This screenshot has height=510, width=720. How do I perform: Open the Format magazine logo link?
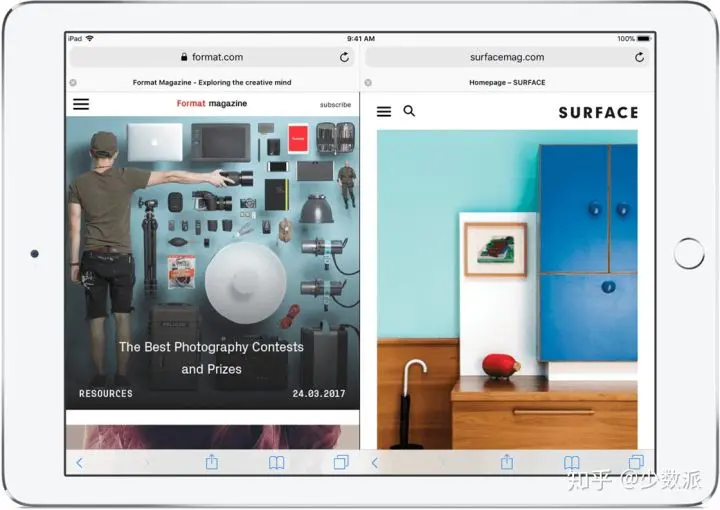(x=212, y=103)
